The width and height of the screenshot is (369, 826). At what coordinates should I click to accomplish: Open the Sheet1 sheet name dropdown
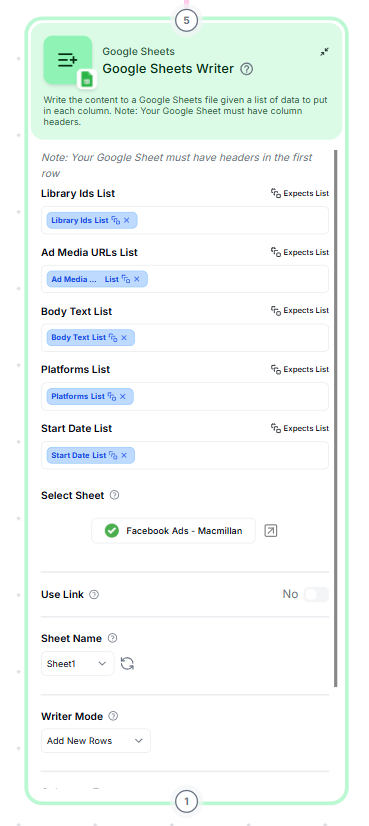click(x=77, y=664)
